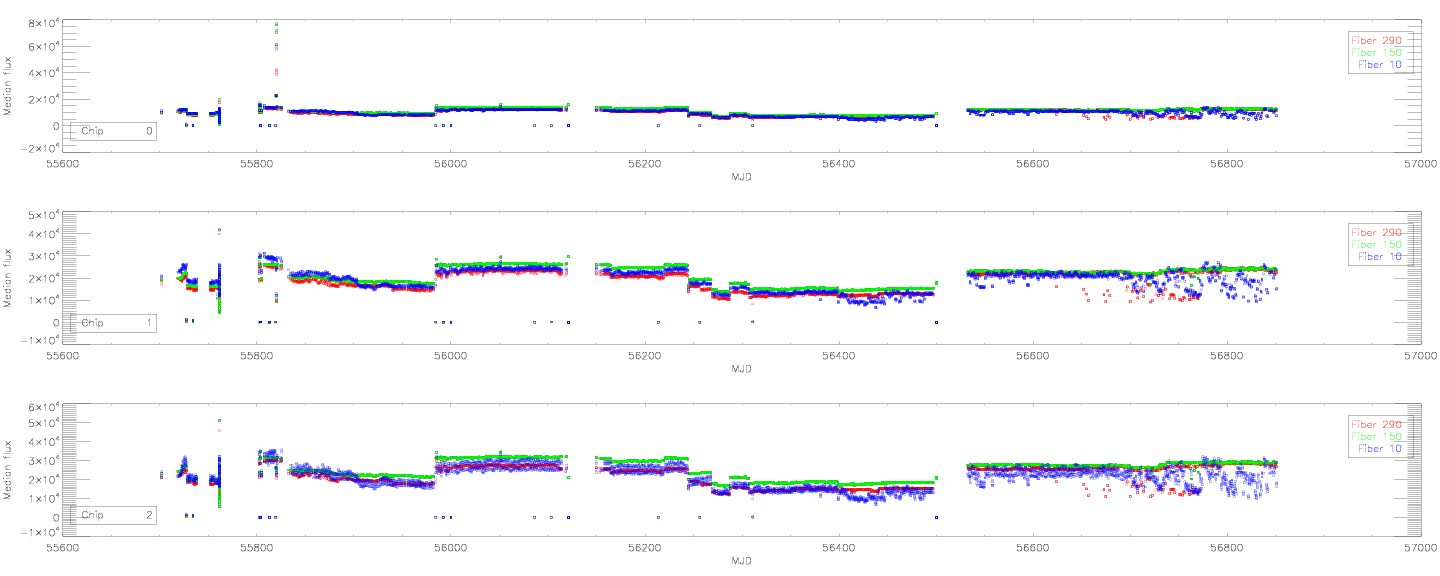The height and width of the screenshot is (576, 1440).
Task: Click the MJD axis title under top plot
Action: click(x=741, y=177)
